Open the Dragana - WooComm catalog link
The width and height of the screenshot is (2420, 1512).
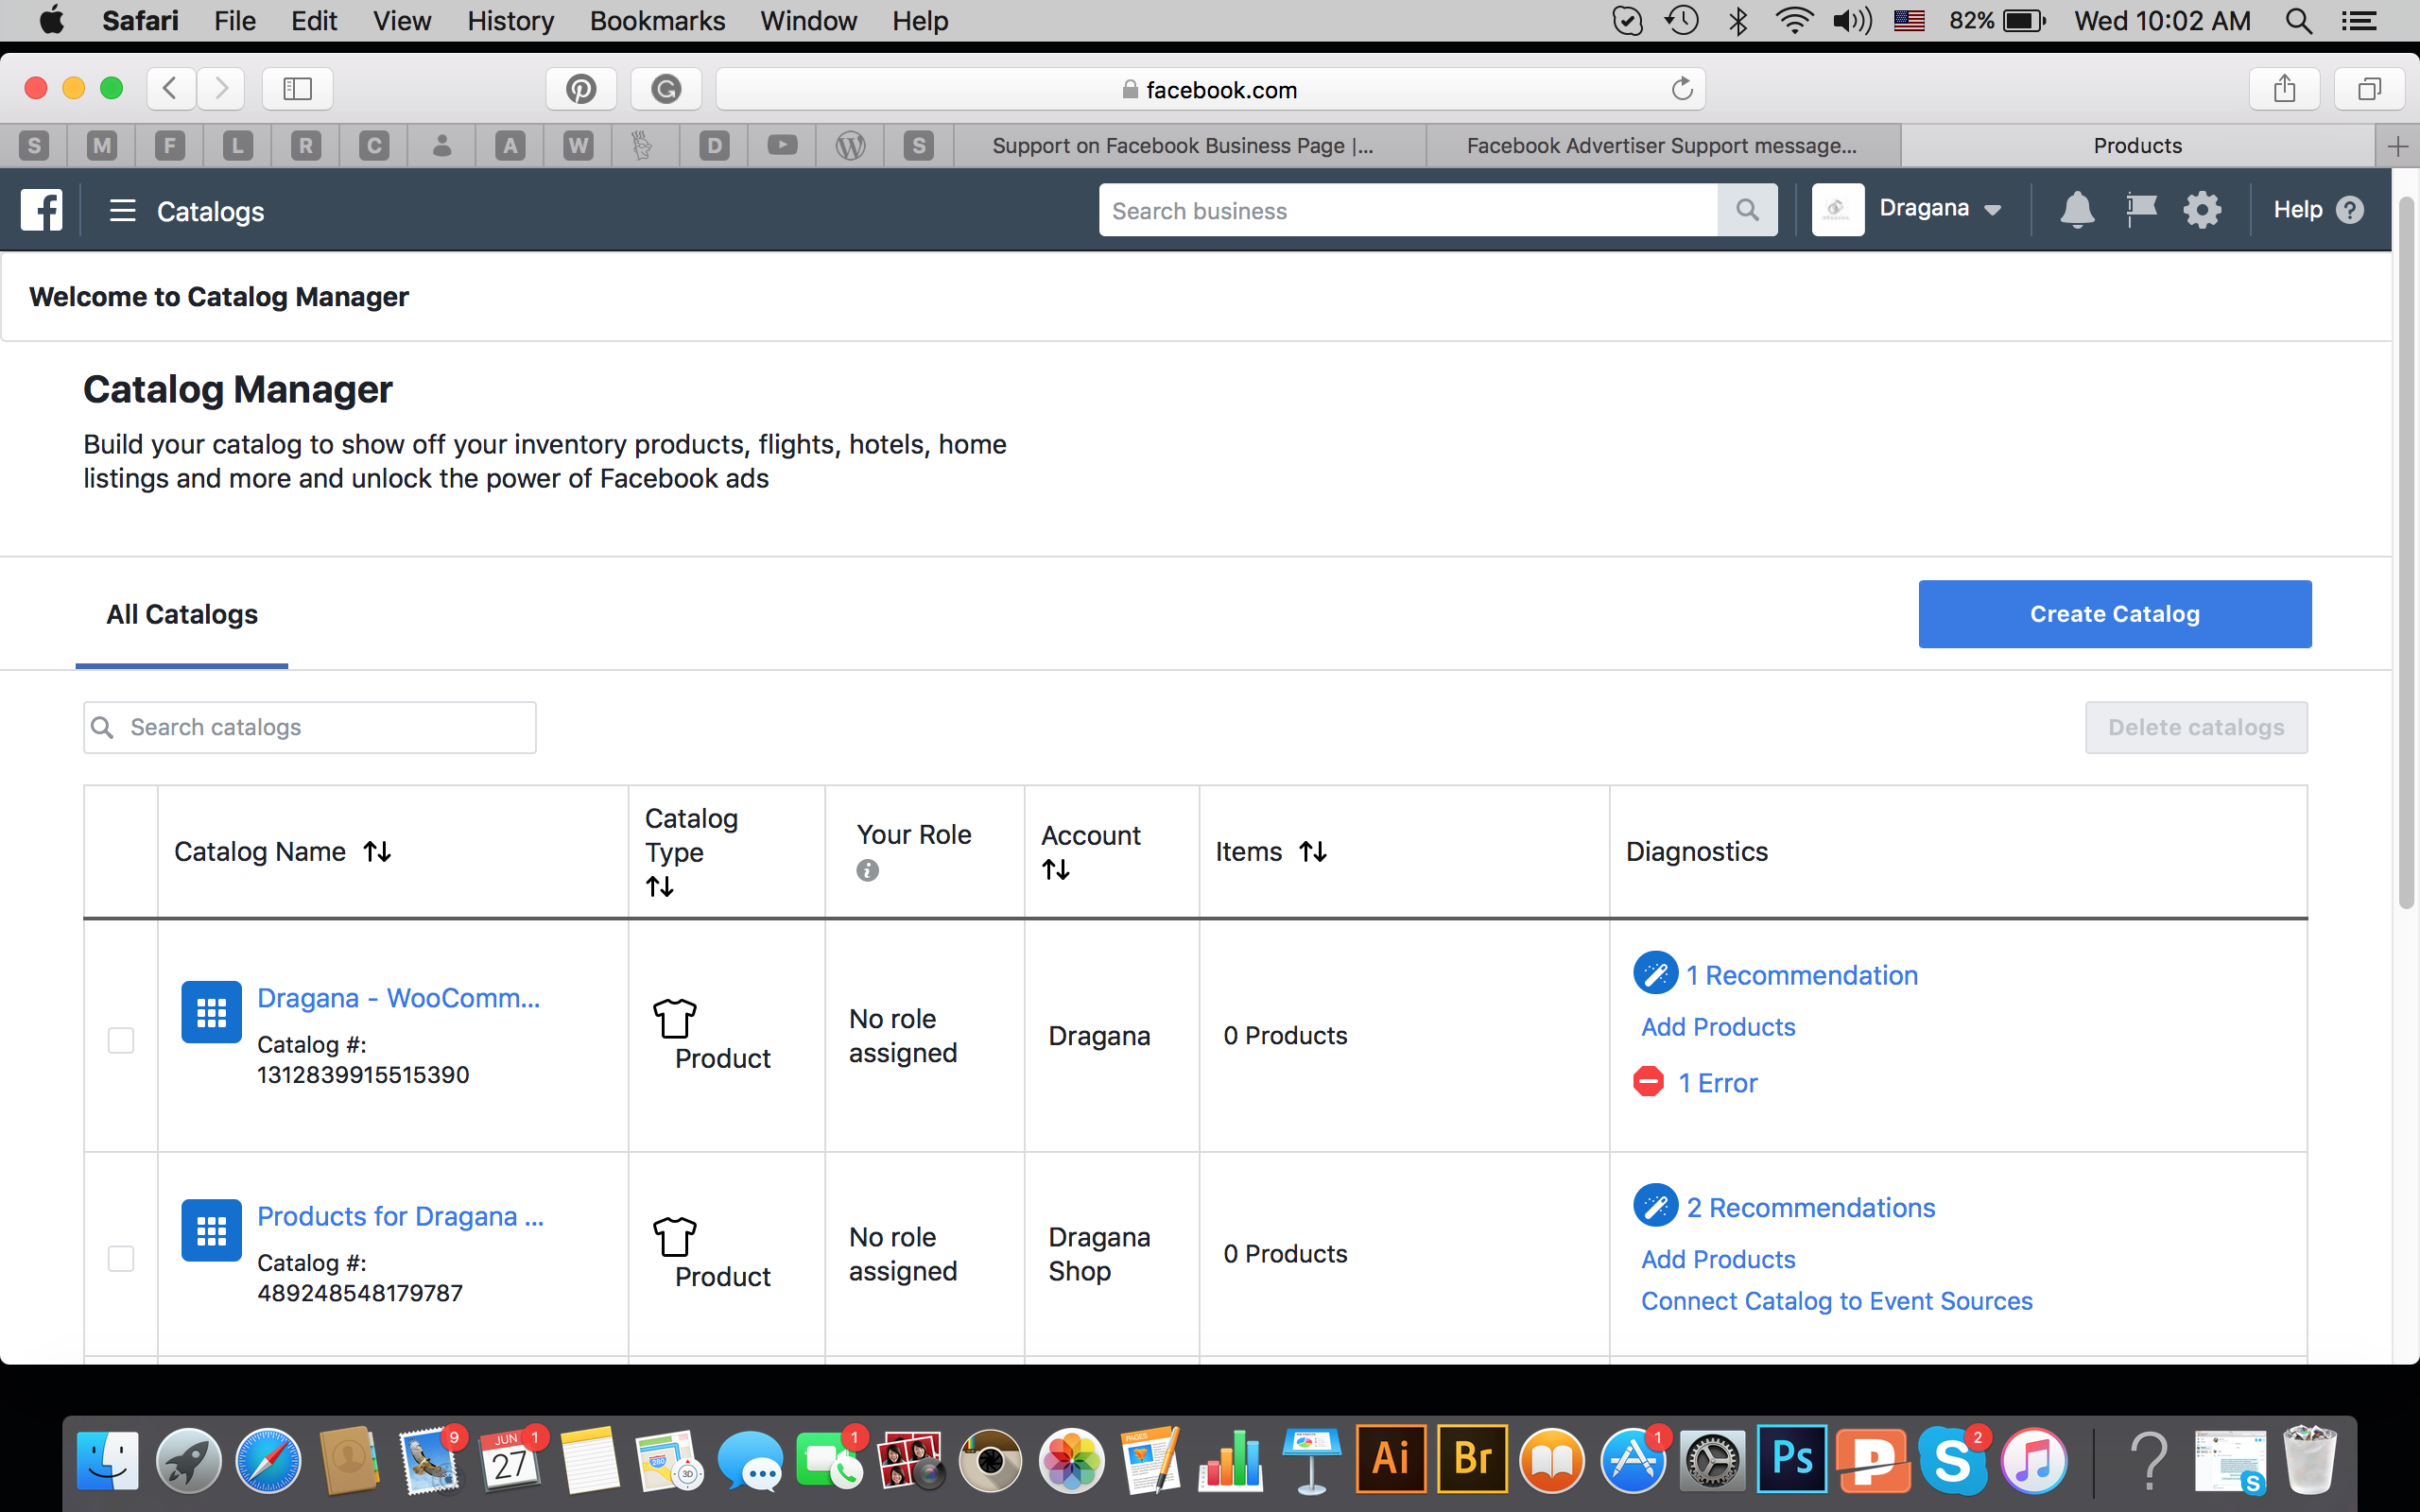click(x=398, y=998)
